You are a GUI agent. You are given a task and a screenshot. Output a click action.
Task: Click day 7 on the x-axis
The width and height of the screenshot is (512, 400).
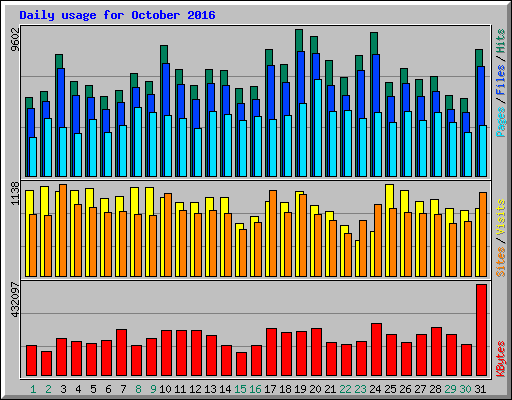click(123, 389)
